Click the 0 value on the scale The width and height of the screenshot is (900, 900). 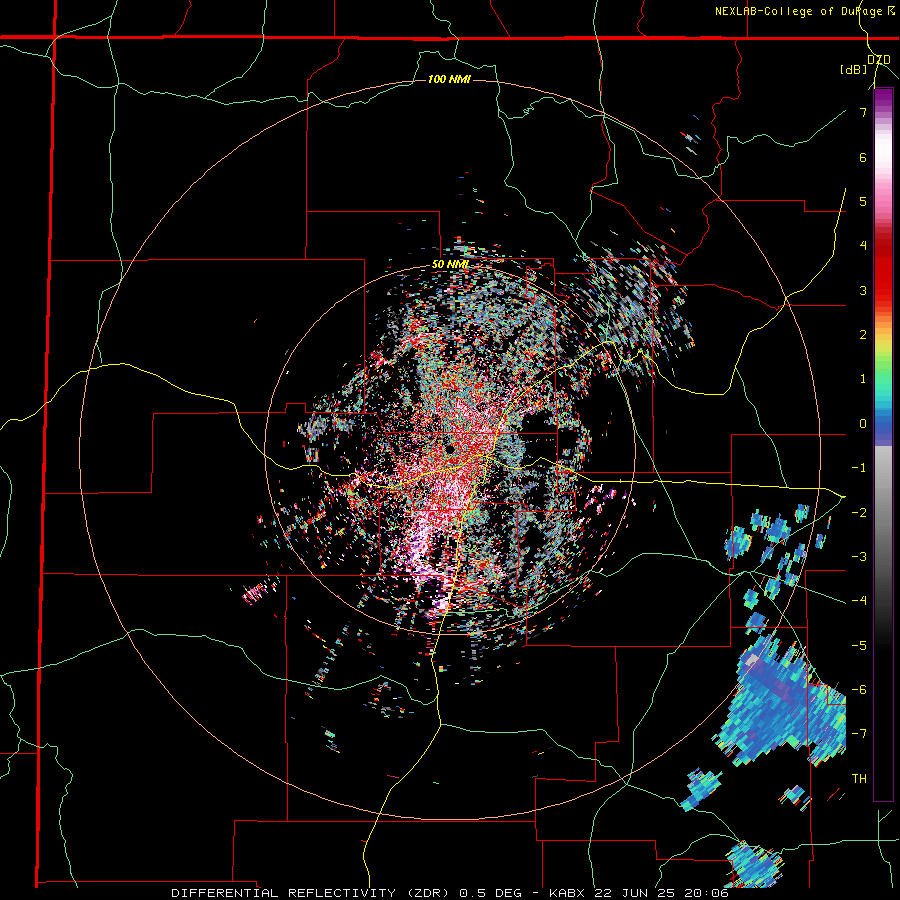863,424
